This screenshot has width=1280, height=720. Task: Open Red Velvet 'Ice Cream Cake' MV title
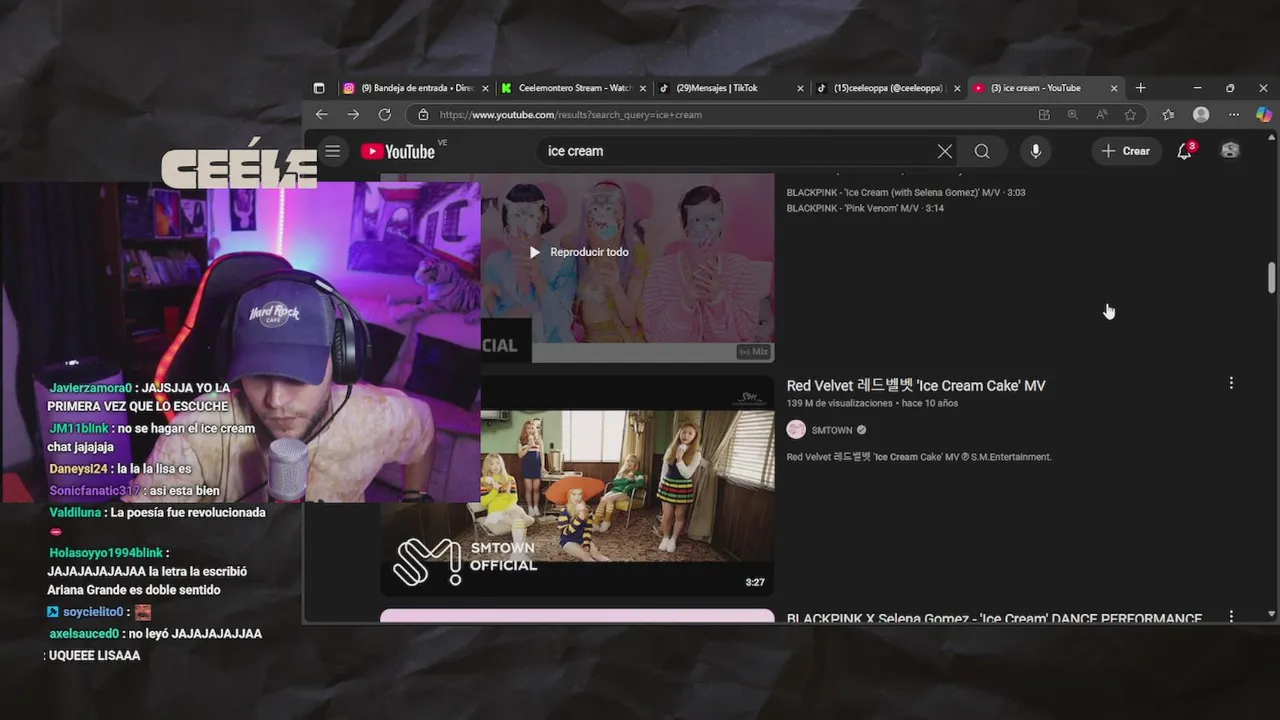(916, 385)
